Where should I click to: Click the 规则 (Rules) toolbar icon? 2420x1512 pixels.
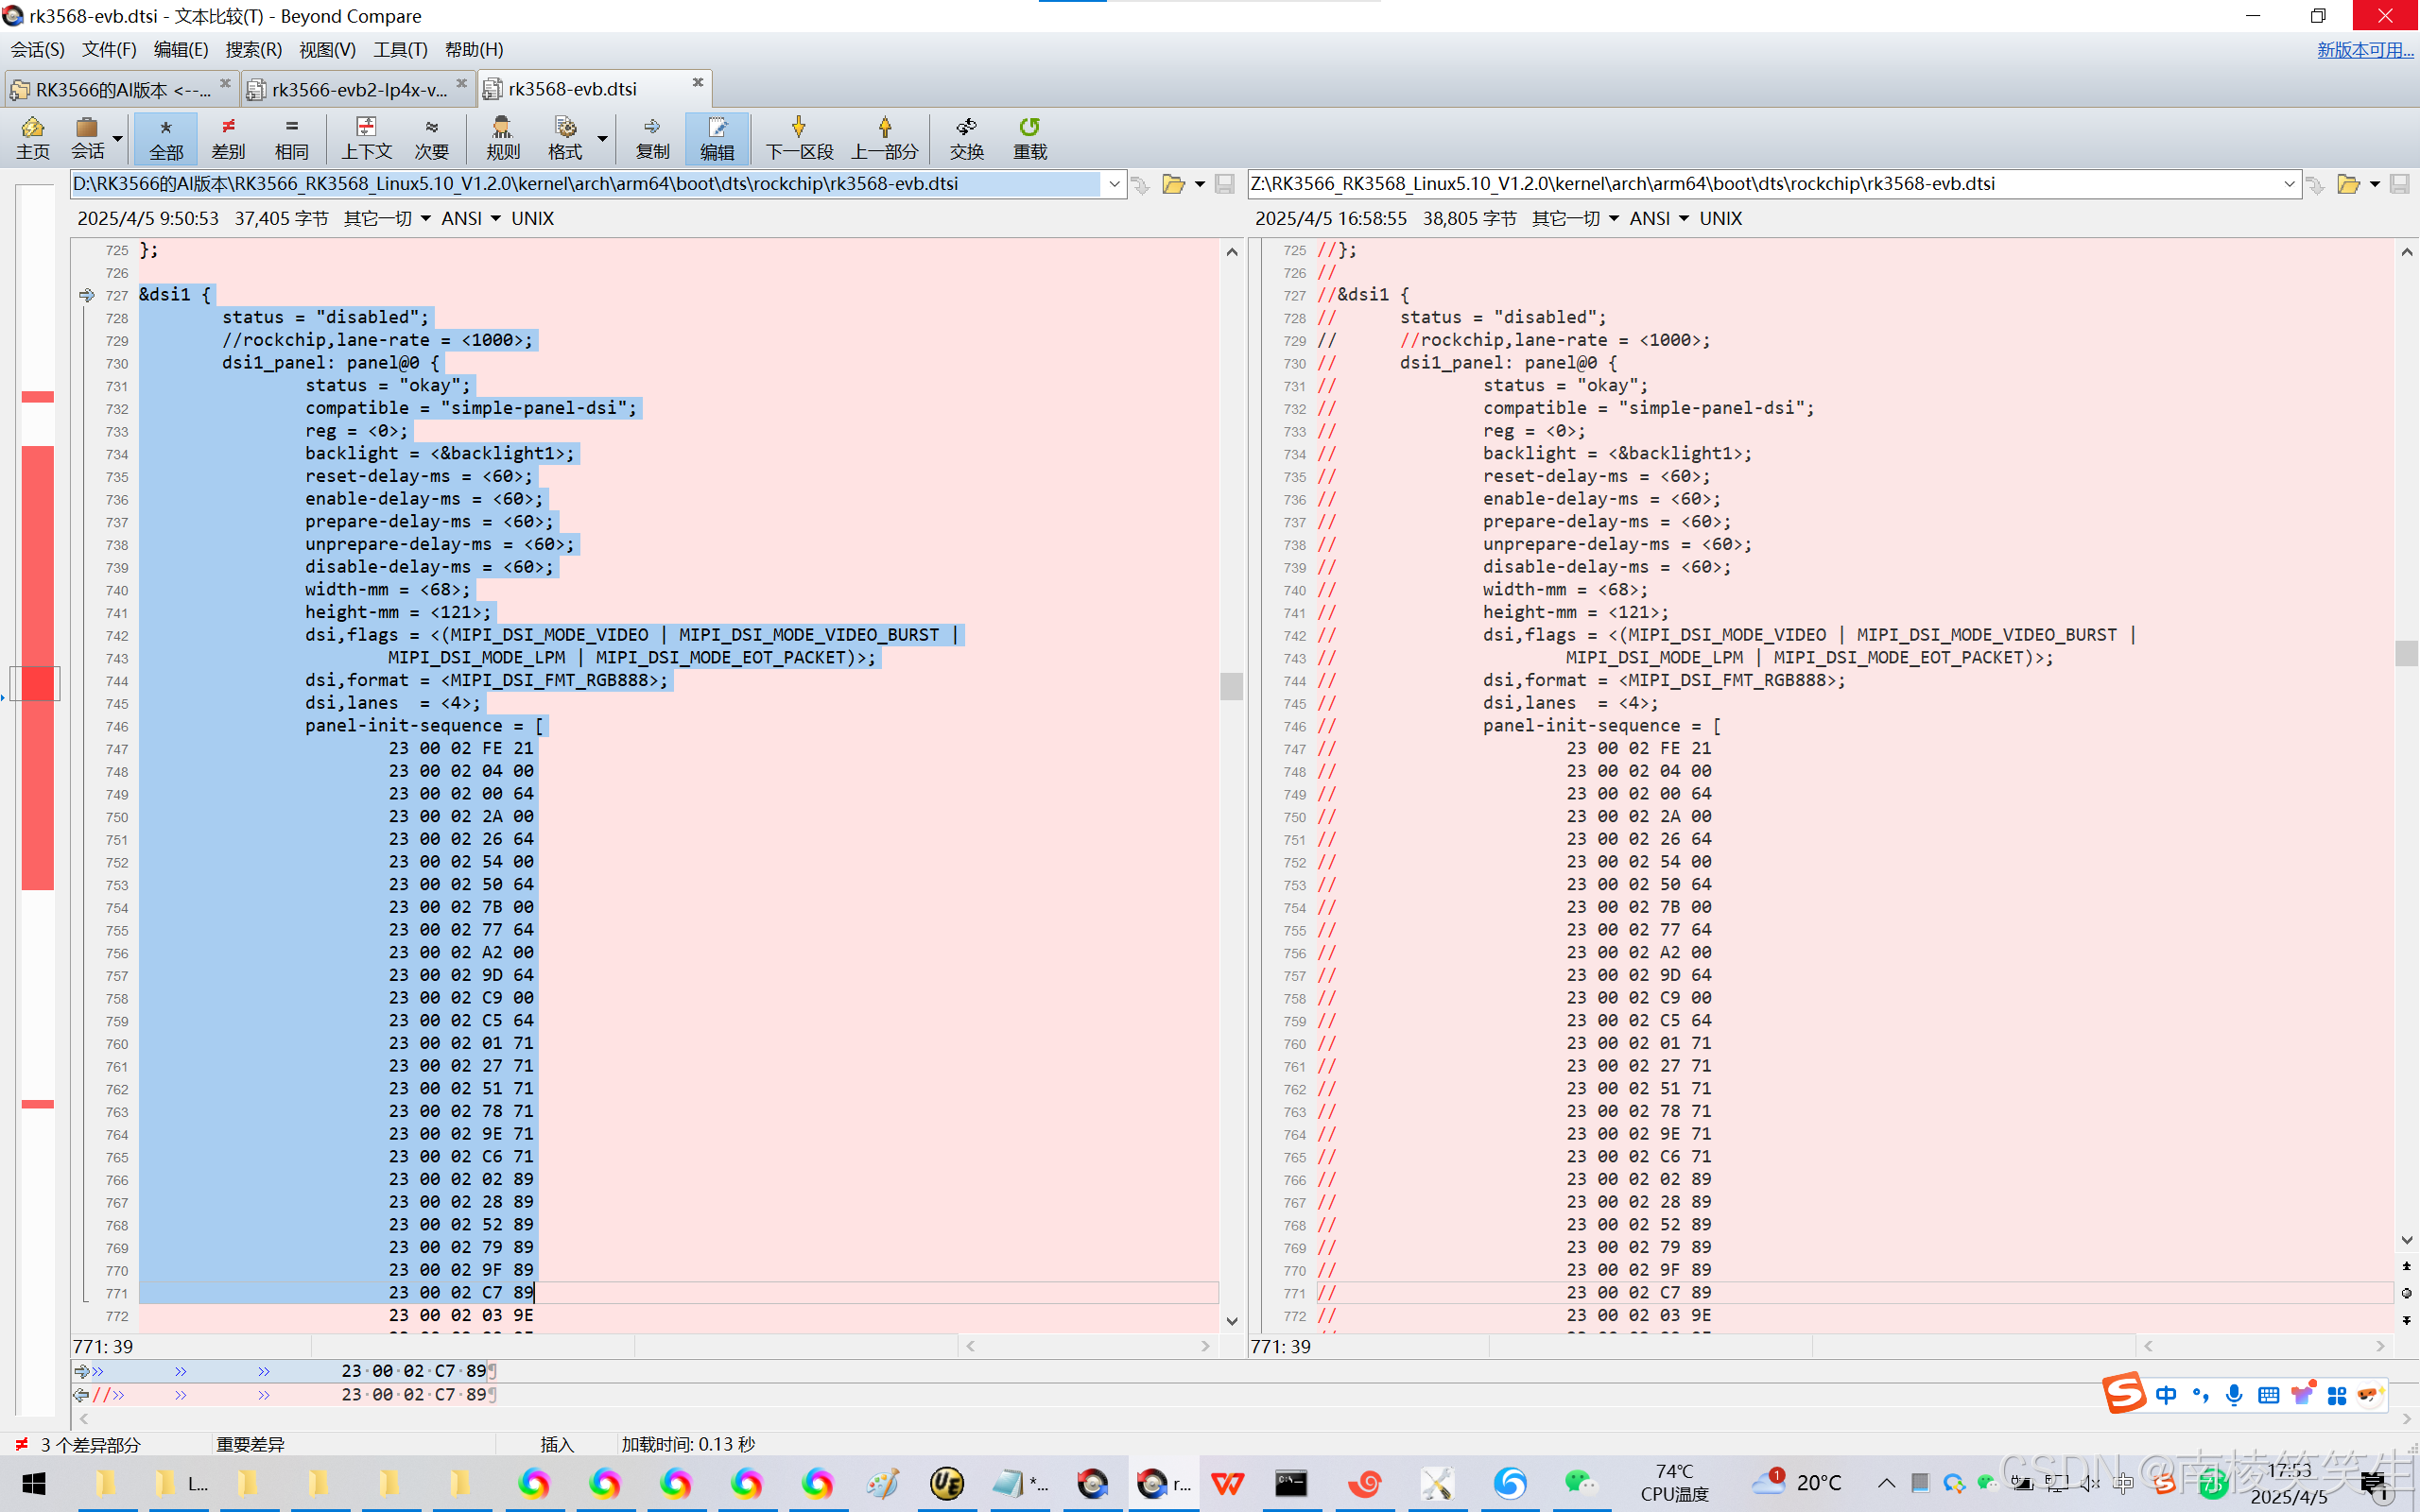click(x=502, y=138)
